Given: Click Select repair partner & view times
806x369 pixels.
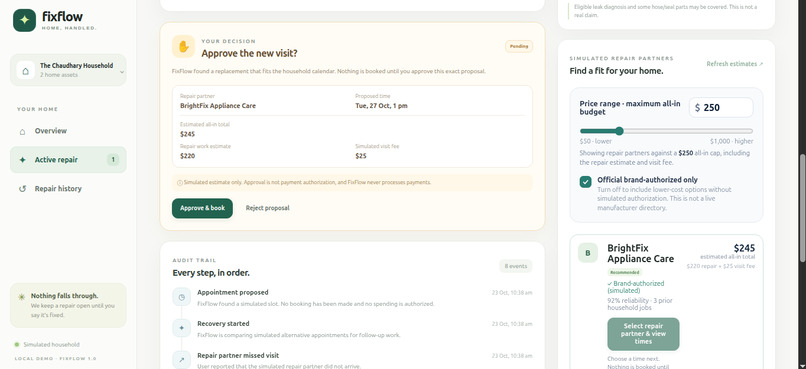Looking at the screenshot, I should click(643, 334).
